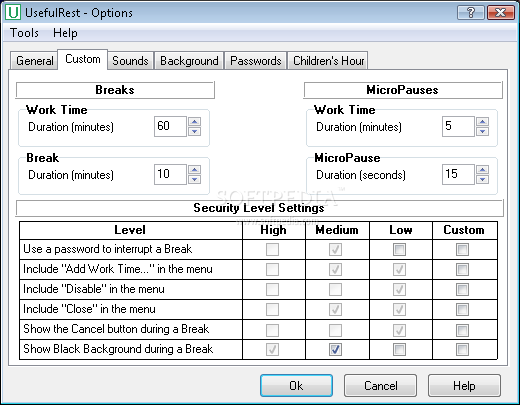Click the MicroPauses Work Time field showing 5
Screen dimensions: 520x405
click(458, 126)
